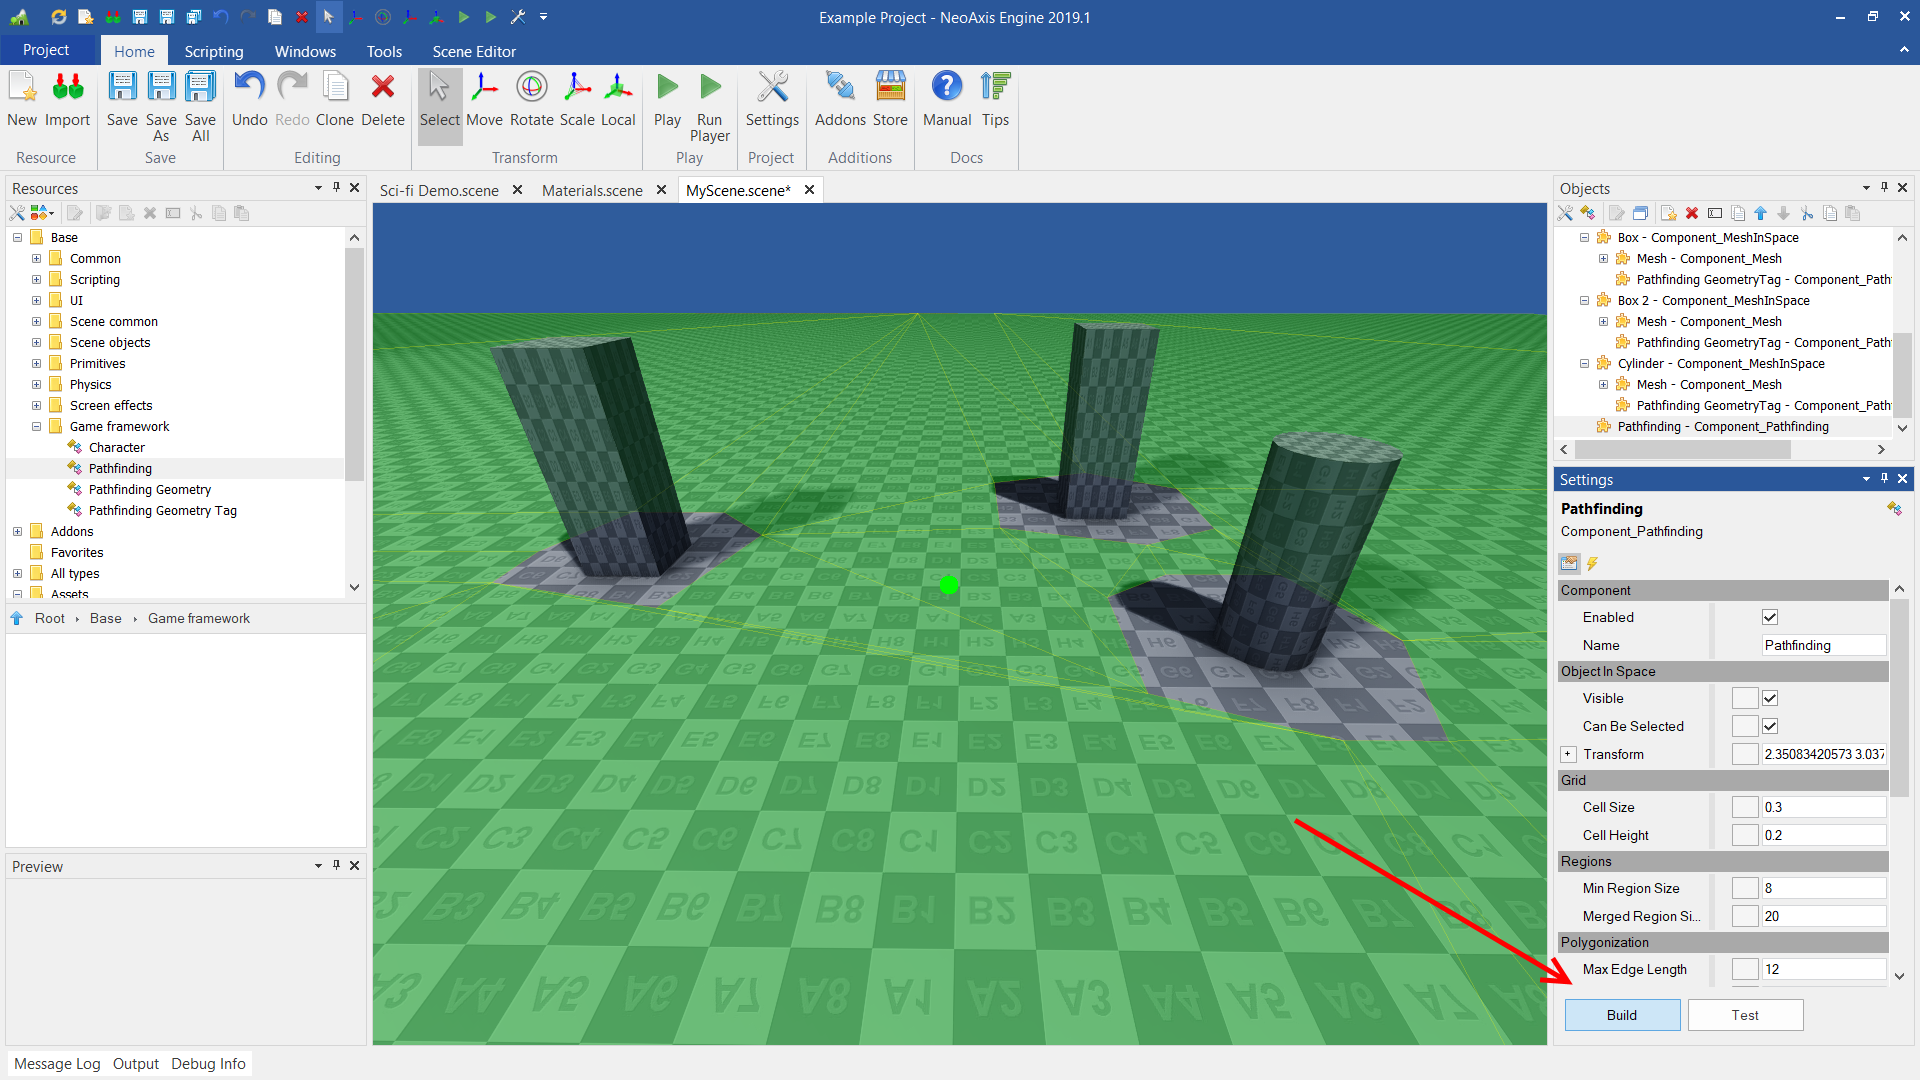Viewport: 1920px width, 1080px height.
Task: Expand the Transform property
Action: (1568, 755)
